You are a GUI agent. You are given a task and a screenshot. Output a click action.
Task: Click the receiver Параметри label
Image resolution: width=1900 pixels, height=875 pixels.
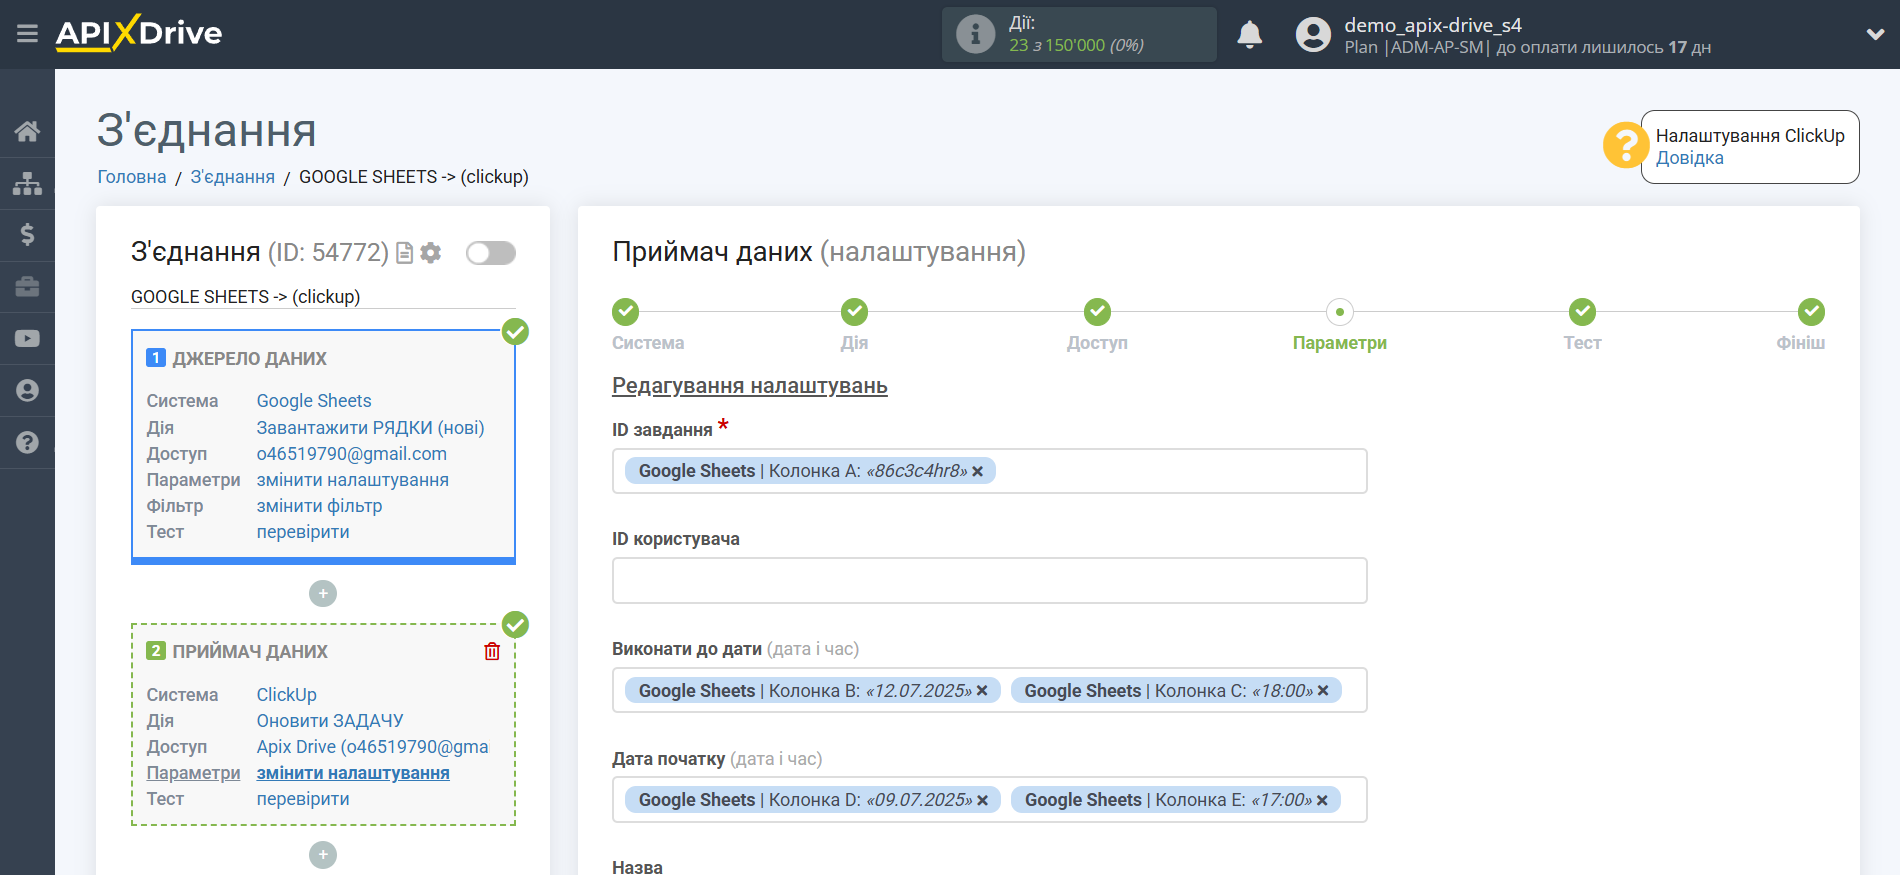coord(193,773)
